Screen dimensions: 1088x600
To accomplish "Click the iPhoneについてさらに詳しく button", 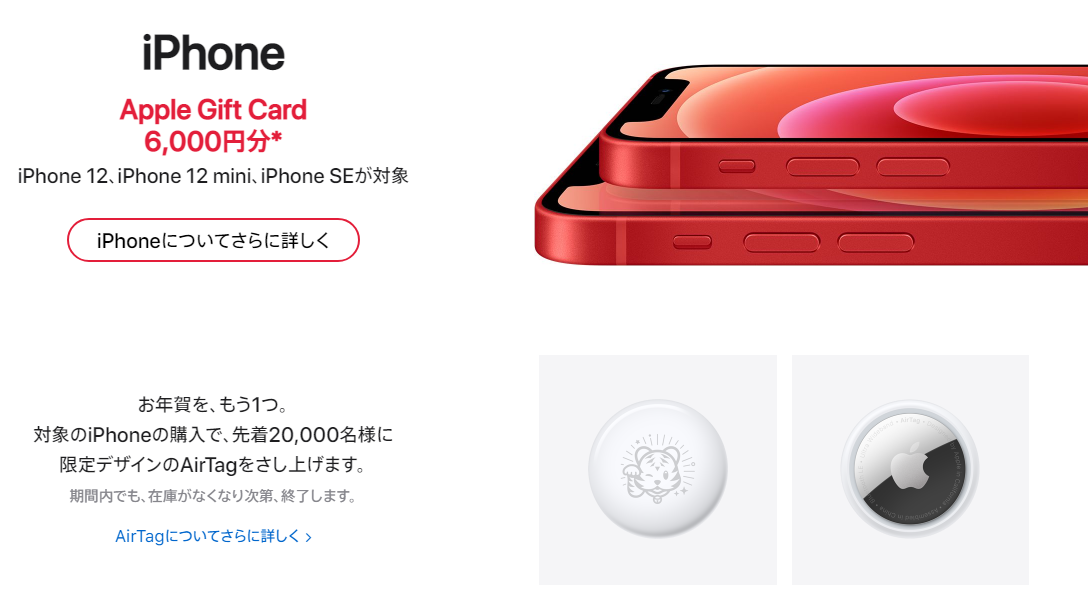I will click(213, 240).
